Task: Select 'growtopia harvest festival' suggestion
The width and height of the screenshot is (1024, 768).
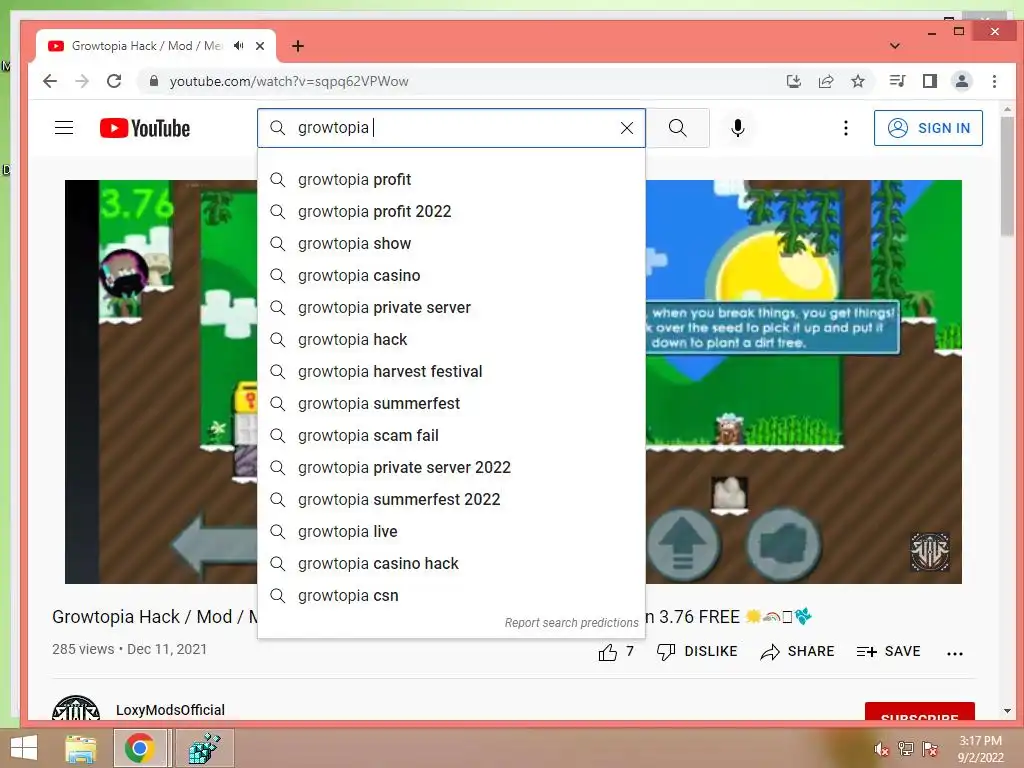Action: (x=451, y=372)
